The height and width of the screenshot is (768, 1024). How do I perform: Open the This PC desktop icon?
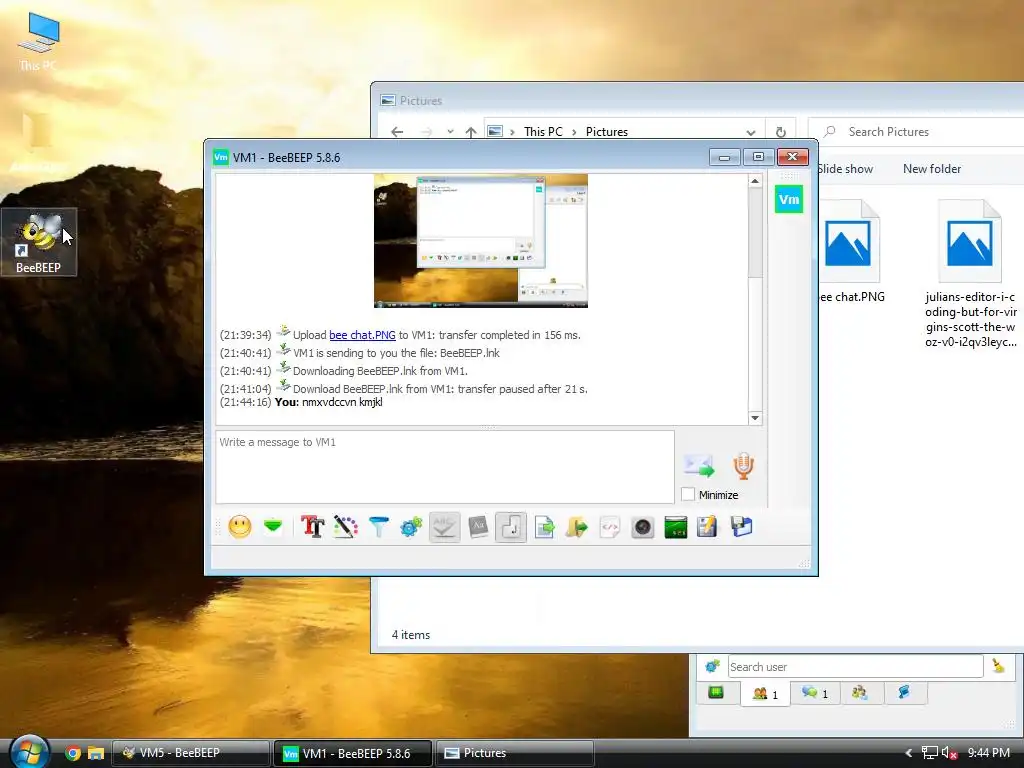pyautogui.click(x=38, y=42)
